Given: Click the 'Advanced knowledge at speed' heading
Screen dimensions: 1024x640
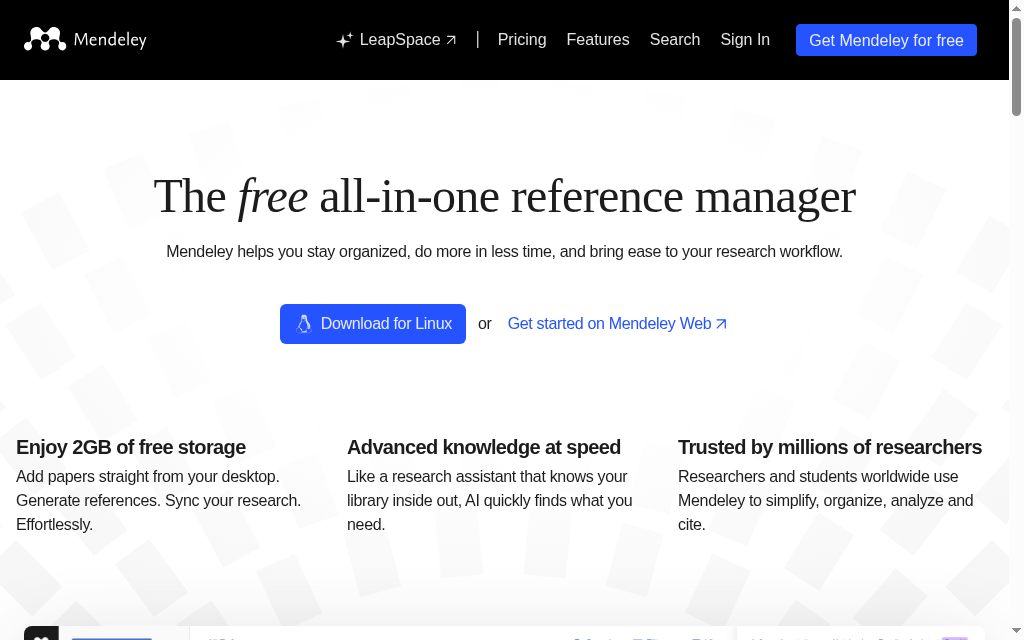Looking at the screenshot, I should point(484,447).
